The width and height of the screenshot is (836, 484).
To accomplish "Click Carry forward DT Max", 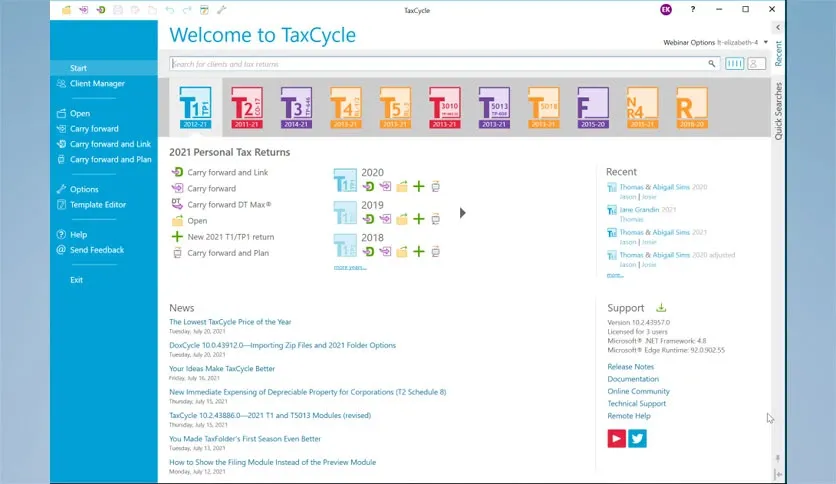I will (221, 204).
